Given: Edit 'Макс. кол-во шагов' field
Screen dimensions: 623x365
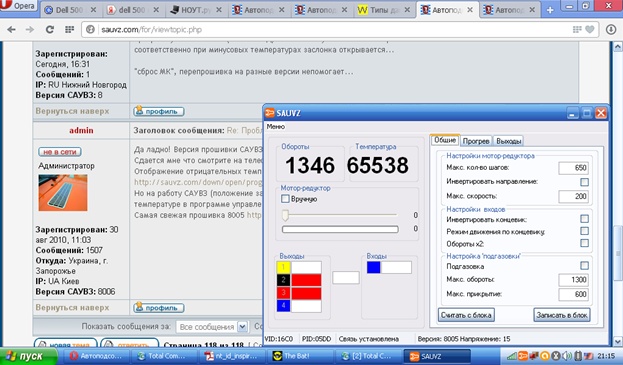Looking at the screenshot, I should pos(573,168).
